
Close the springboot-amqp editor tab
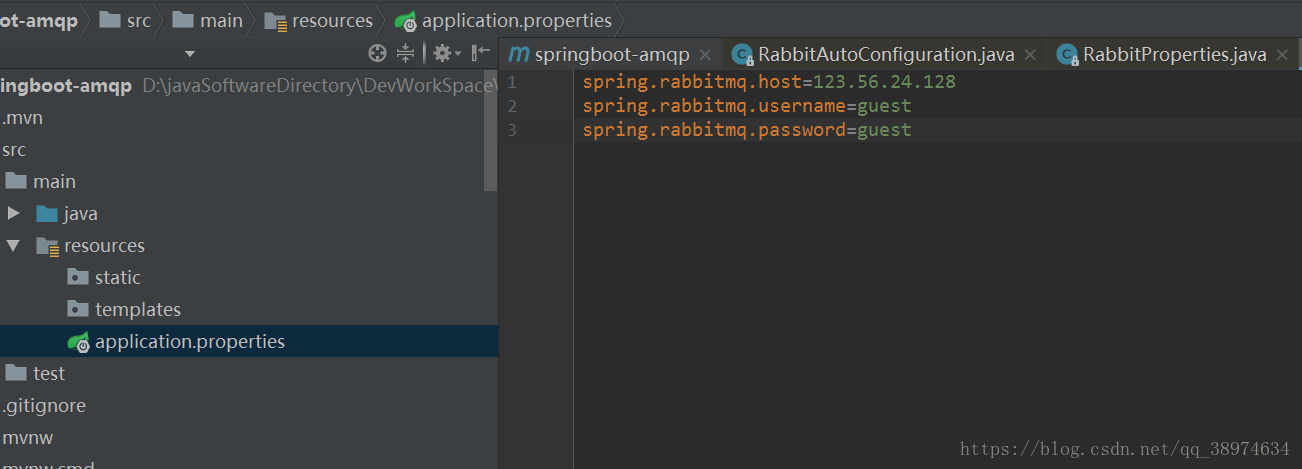point(705,55)
